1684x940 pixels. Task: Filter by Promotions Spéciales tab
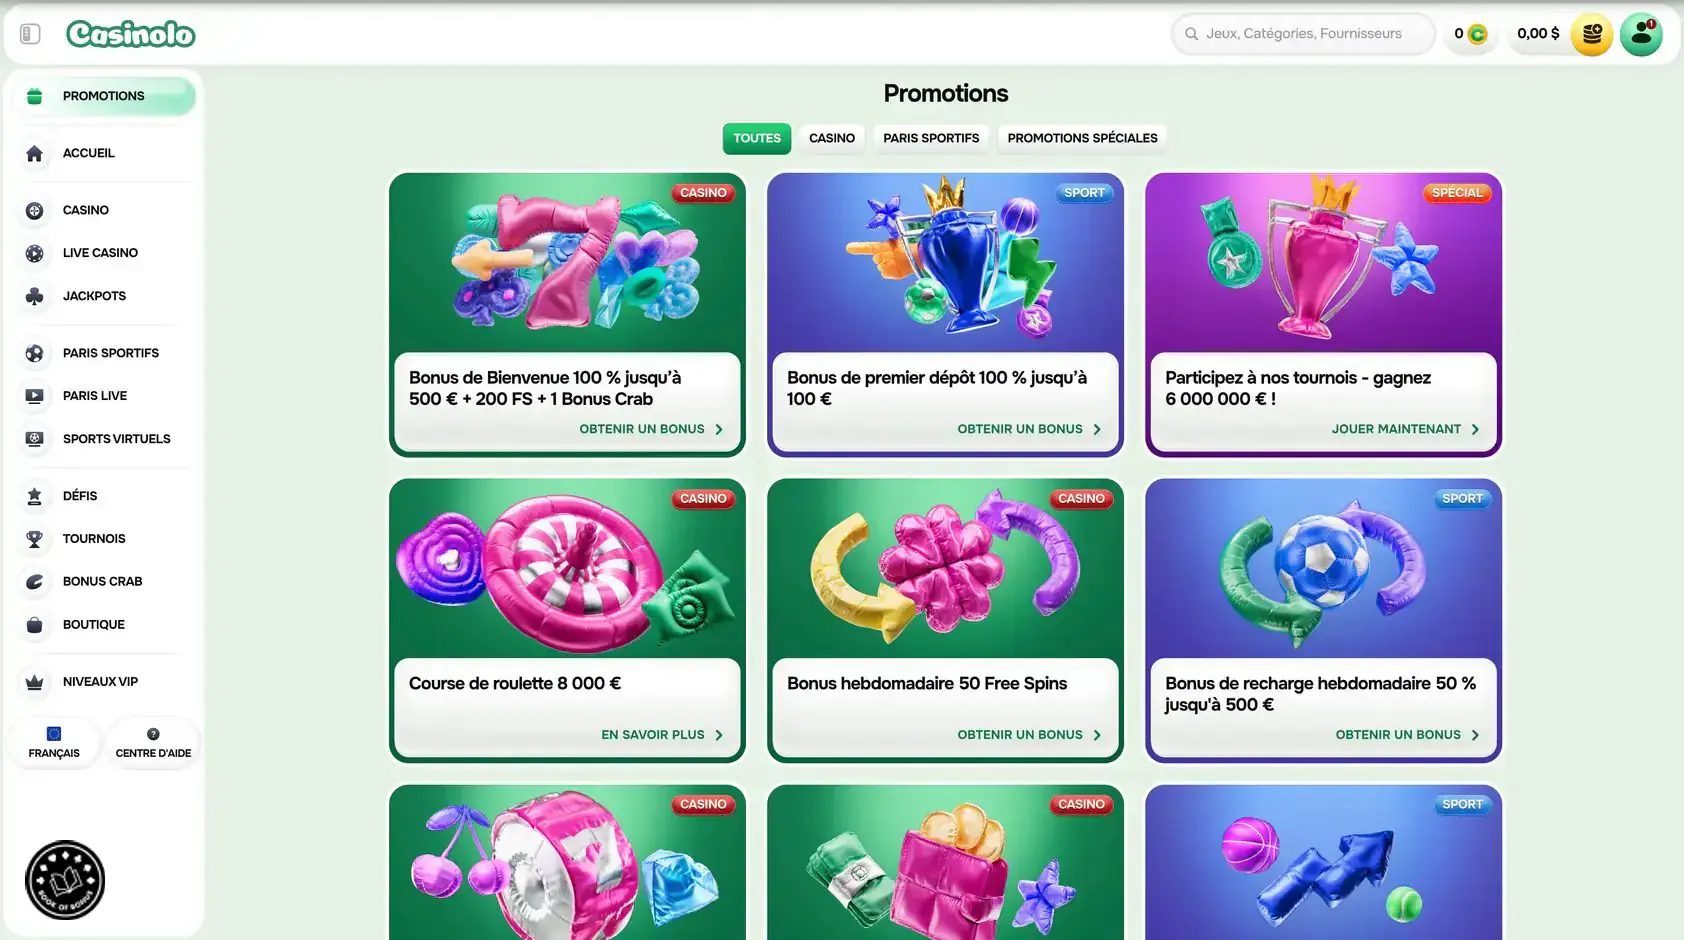(1082, 138)
